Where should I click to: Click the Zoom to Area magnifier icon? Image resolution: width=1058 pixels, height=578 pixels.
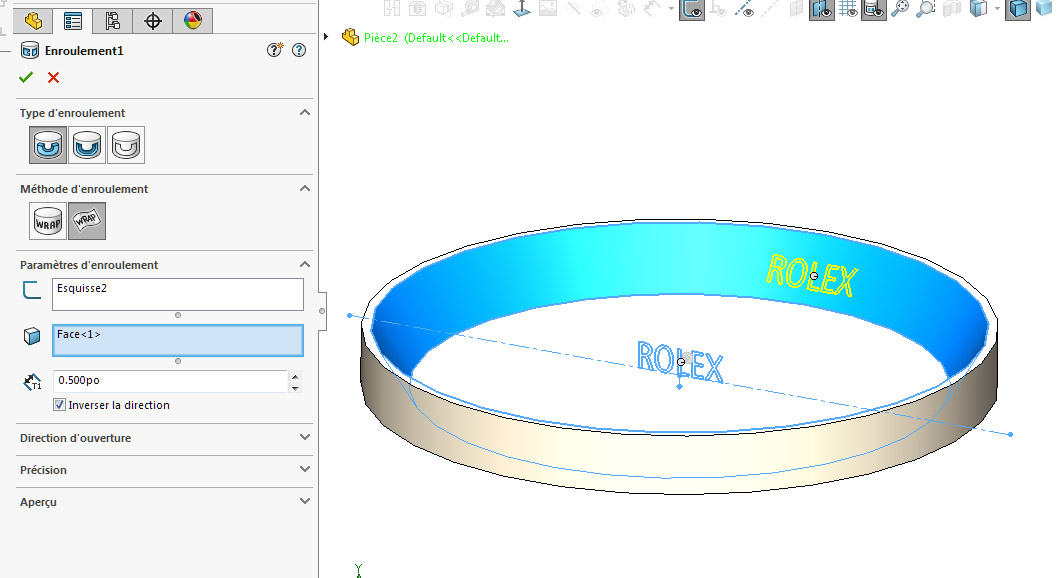pos(925,8)
